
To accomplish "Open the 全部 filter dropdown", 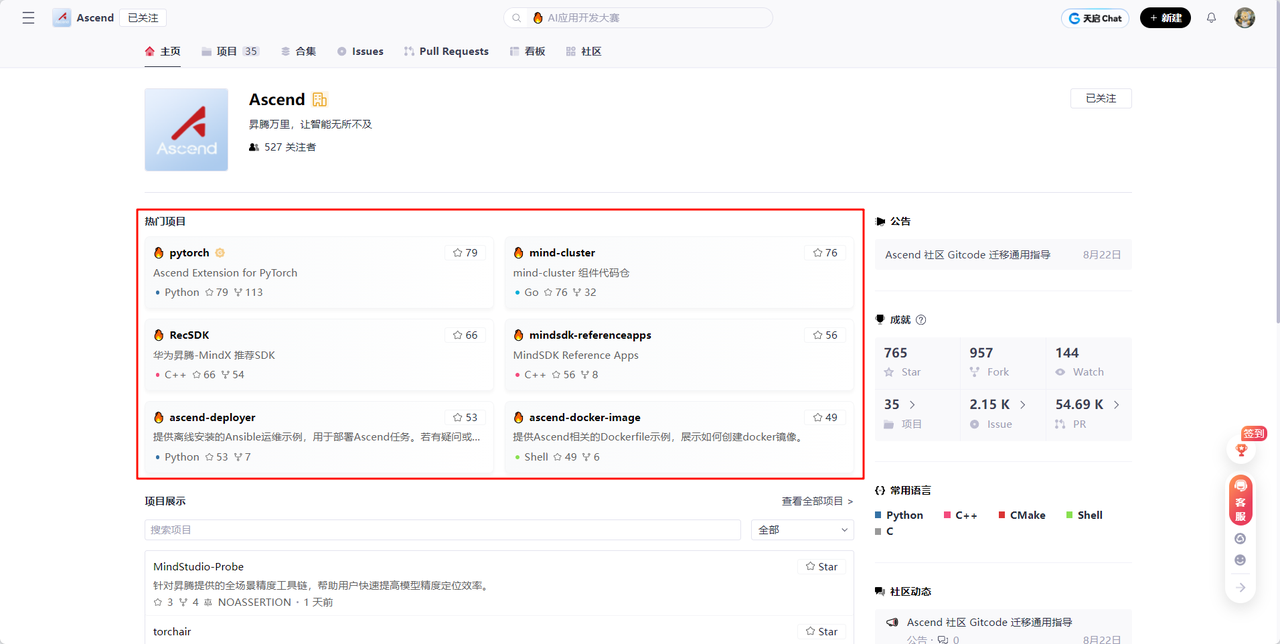I will tap(802, 530).
